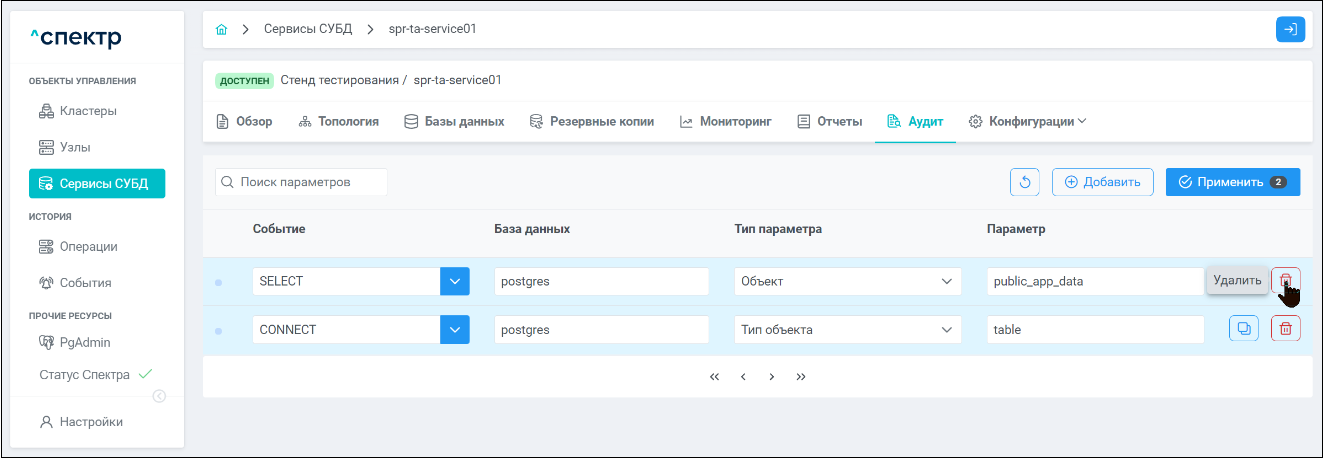This screenshot has width=1324, height=459.
Task: Expand the Объект parameter type dropdown
Action: pos(847,281)
